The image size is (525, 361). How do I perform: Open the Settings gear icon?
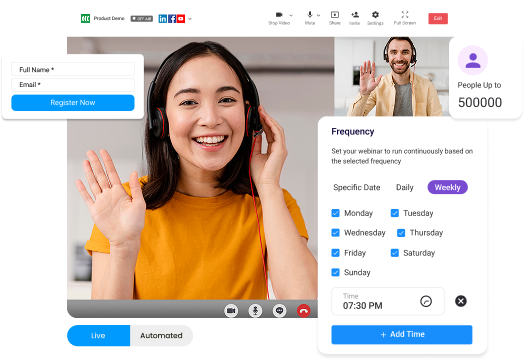pos(375,15)
